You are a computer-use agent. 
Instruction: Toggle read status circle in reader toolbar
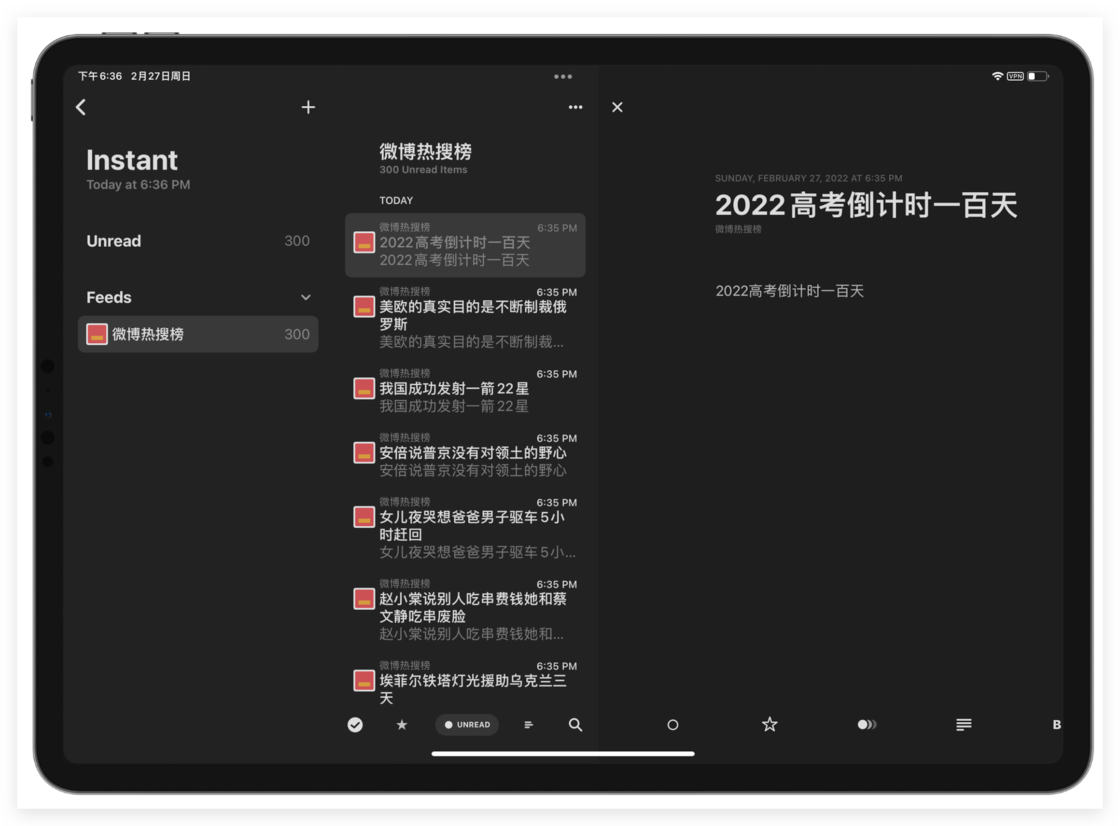tap(672, 725)
